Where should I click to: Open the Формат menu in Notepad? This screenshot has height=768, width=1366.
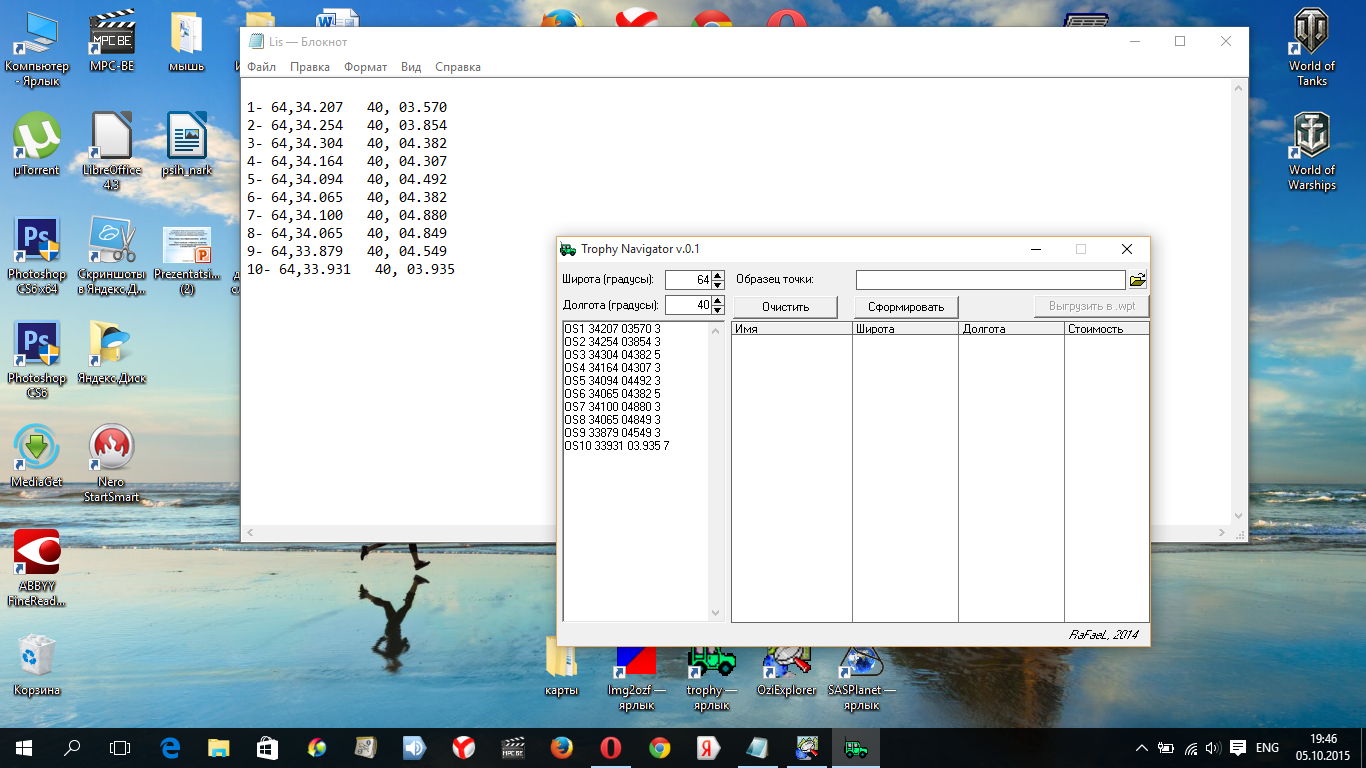pos(365,67)
